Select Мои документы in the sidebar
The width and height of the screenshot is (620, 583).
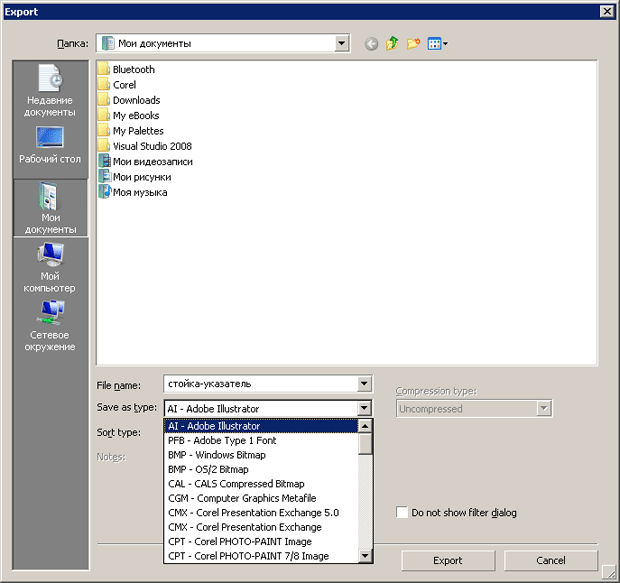tap(50, 208)
